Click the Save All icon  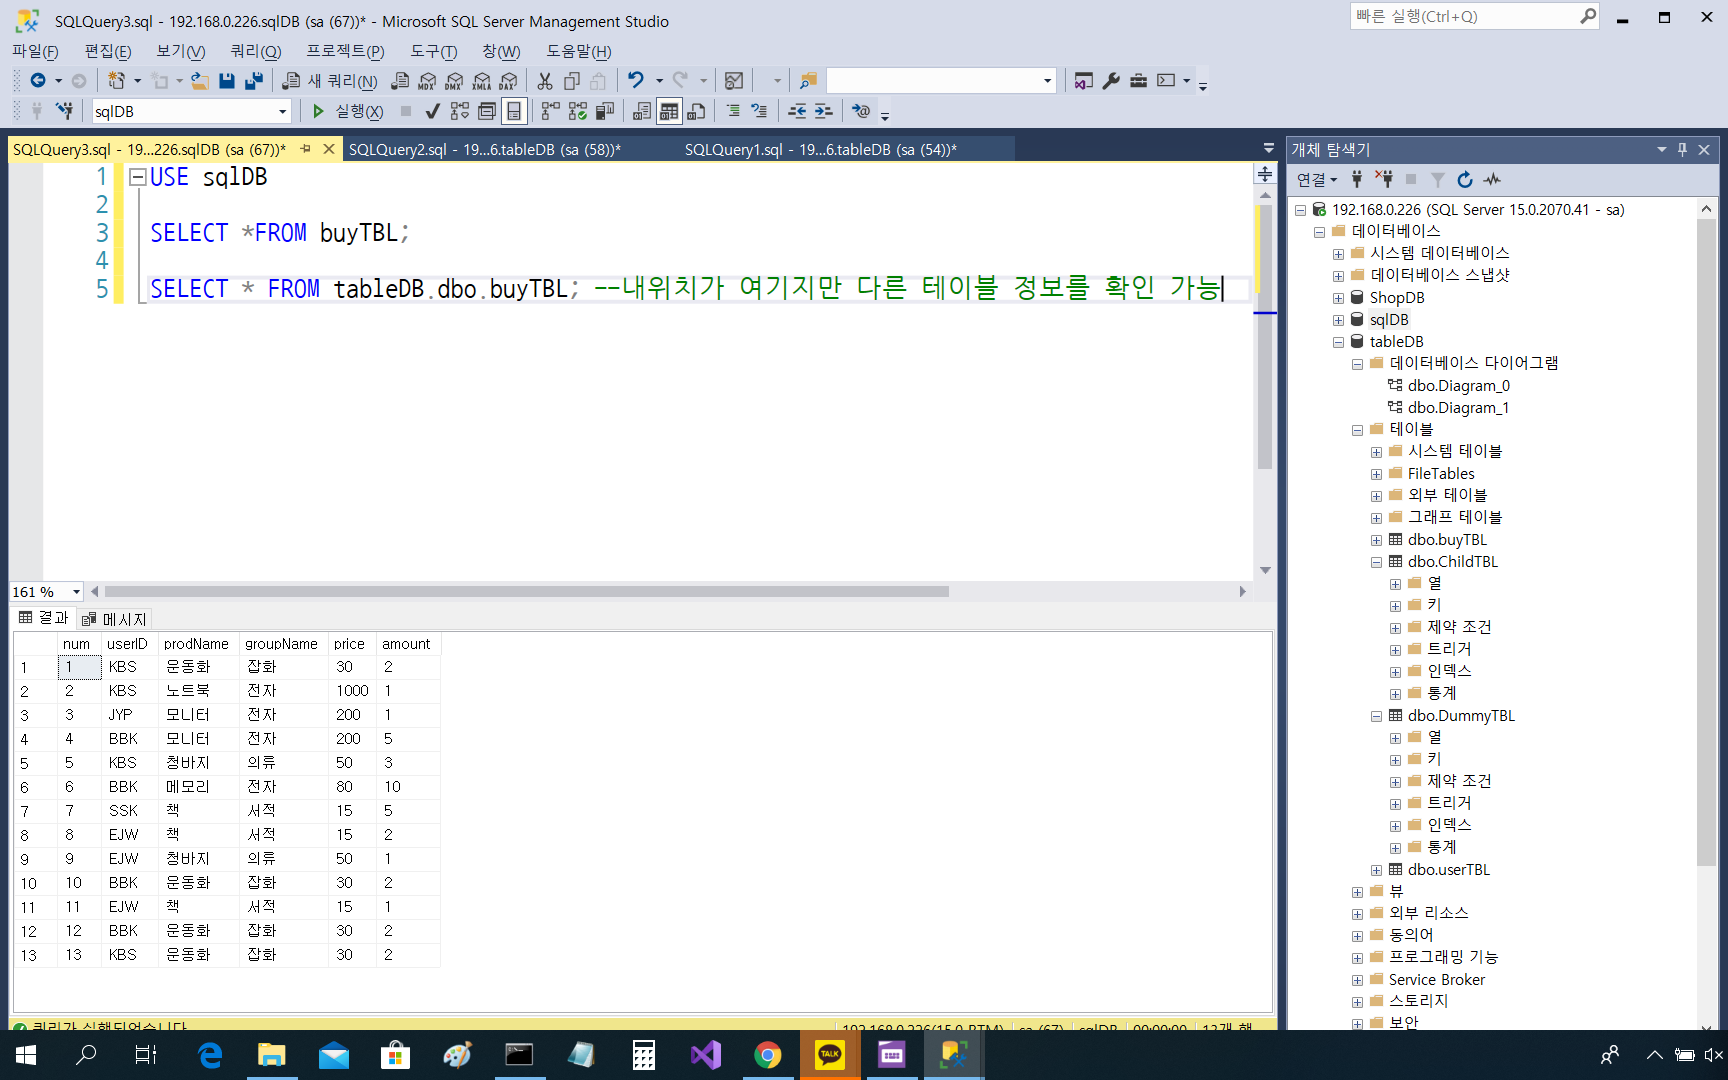(x=254, y=81)
